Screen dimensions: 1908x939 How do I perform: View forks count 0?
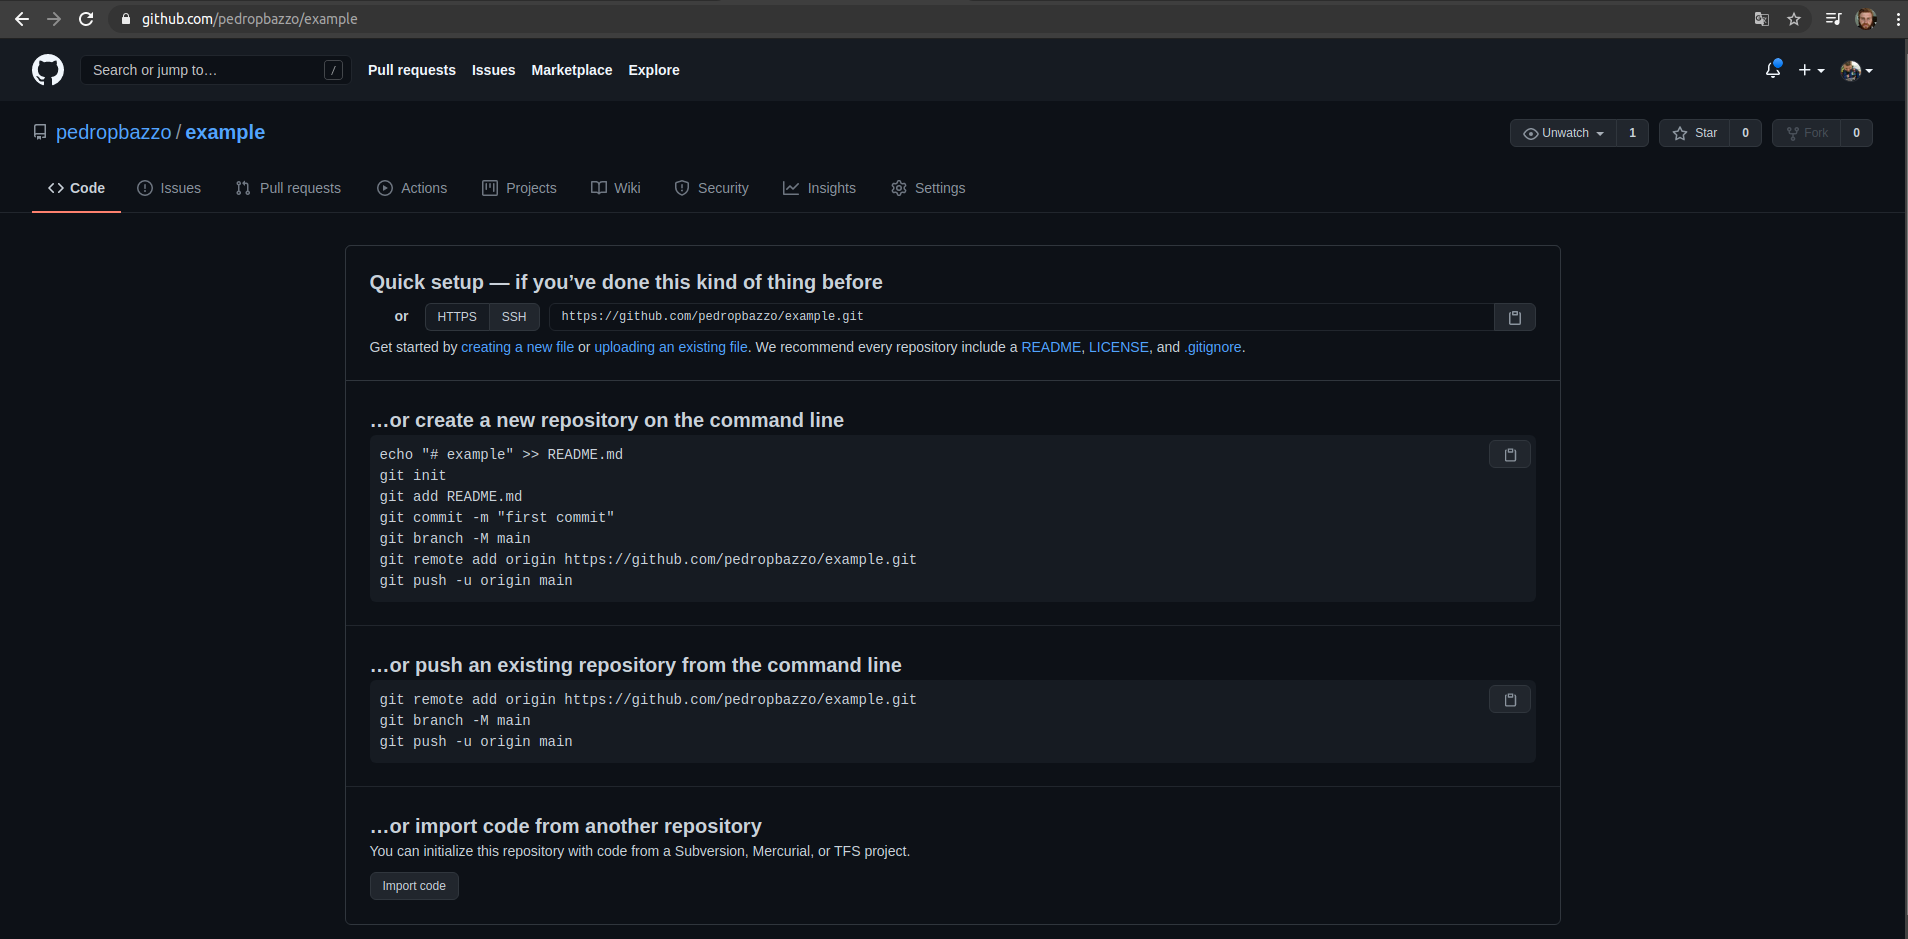[1856, 133]
